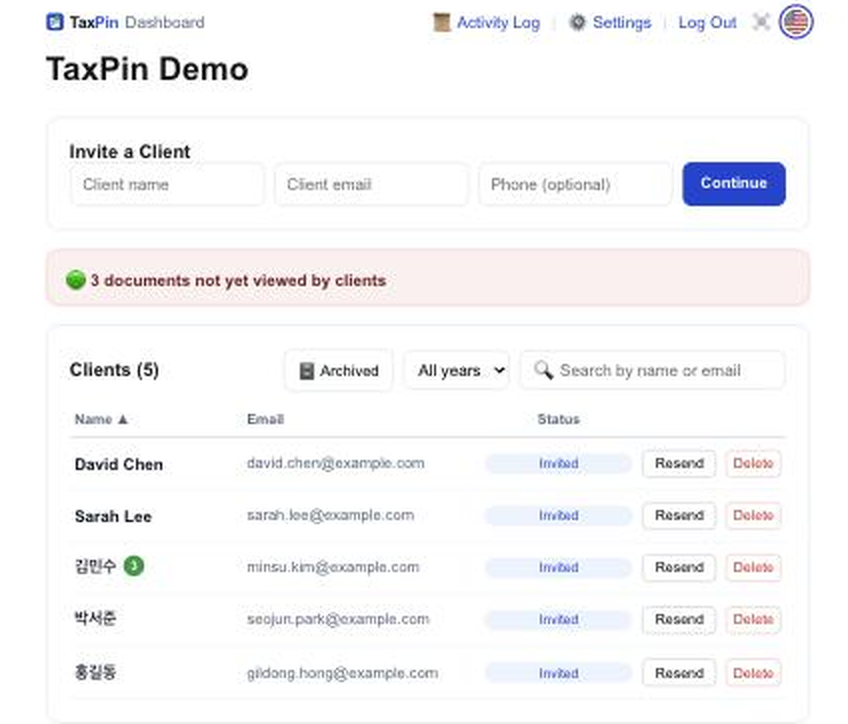Open the US flag language selector
Screen dimensions: 848x724
click(796, 22)
